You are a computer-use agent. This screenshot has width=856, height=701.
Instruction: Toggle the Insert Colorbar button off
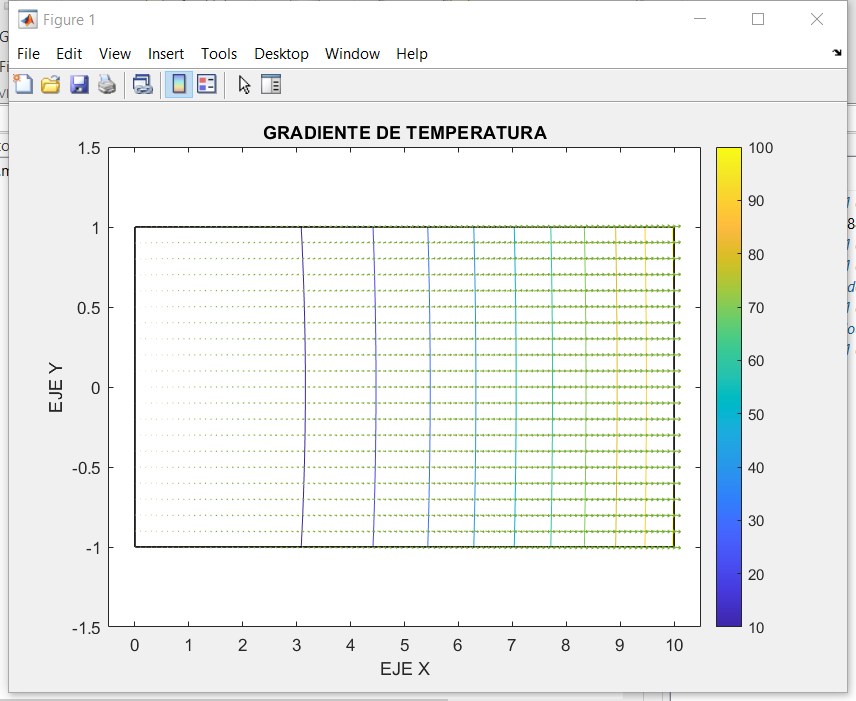coord(179,85)
